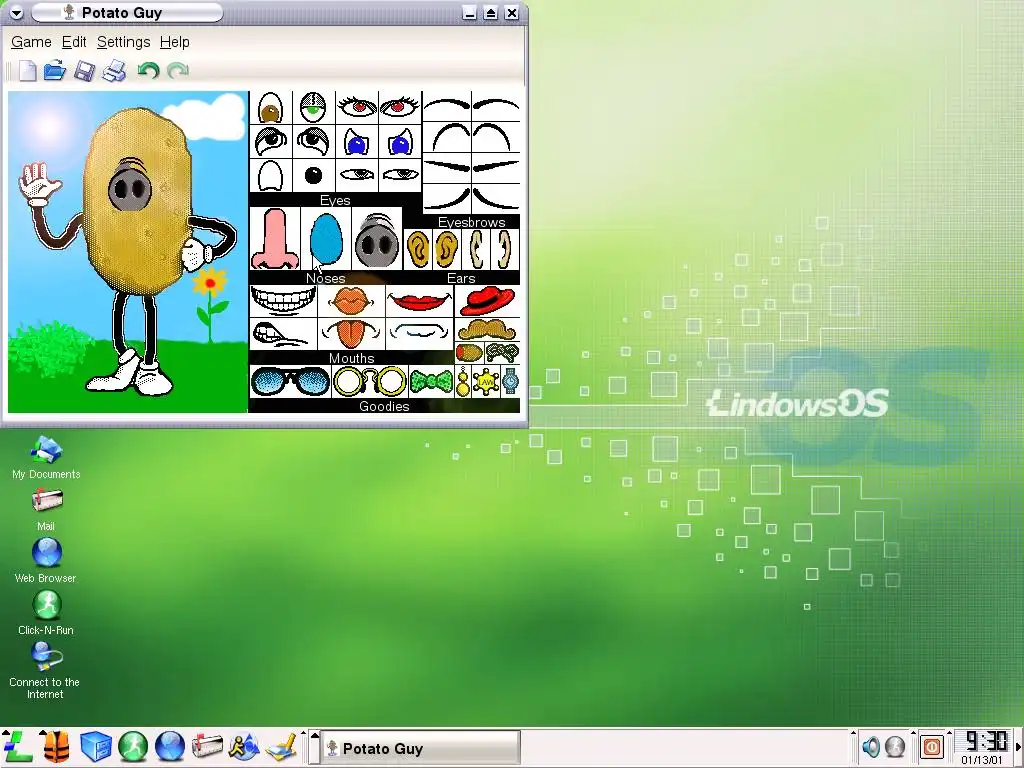Viewport: 1024px width, 768px height.
Task: Click the New file toolbar icon
Action: coord(27,71)
